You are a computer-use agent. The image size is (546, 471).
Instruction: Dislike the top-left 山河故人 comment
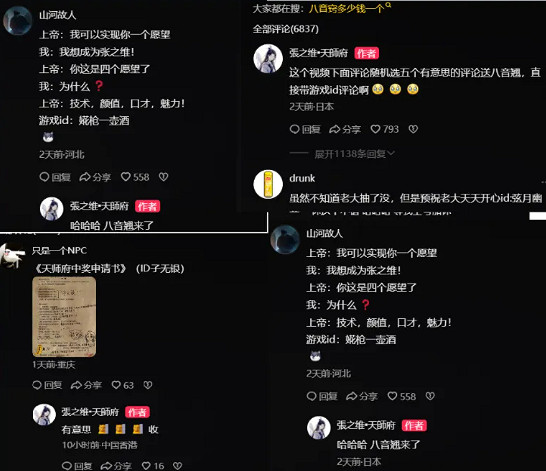pyautogui.click(x=164, y=177)
